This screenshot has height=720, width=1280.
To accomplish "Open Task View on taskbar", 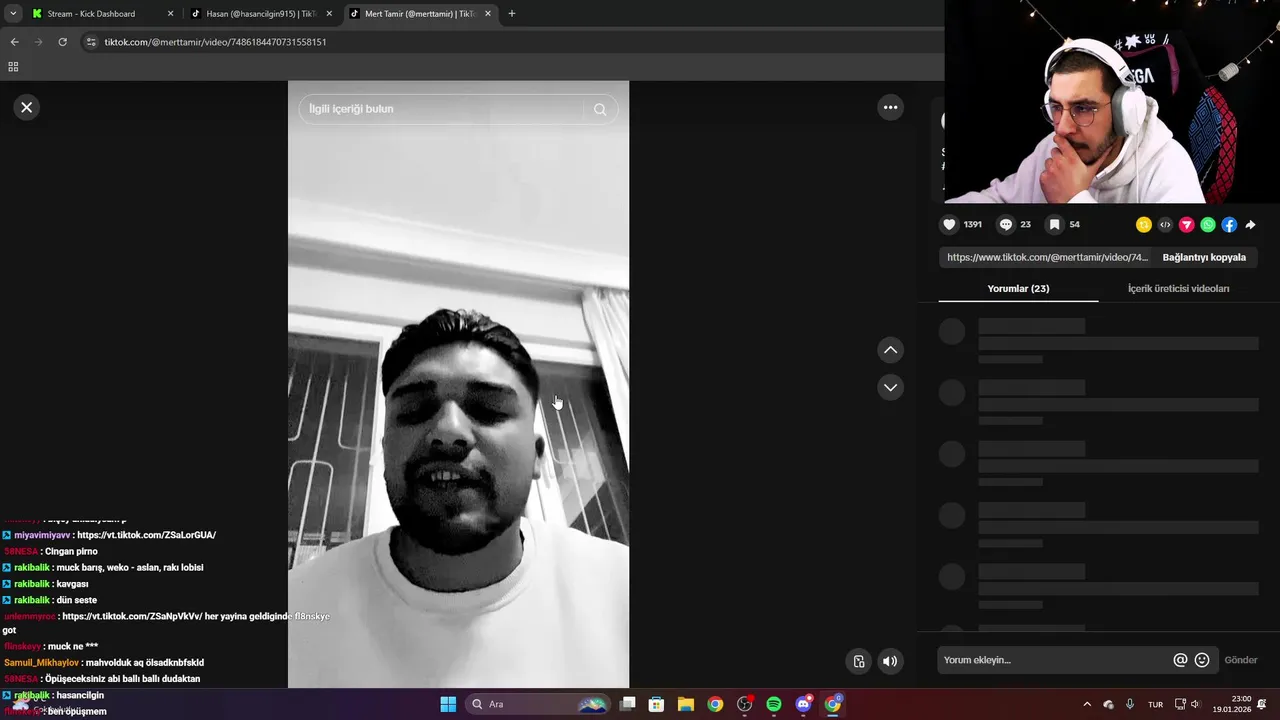I will (x=627, y=704).
